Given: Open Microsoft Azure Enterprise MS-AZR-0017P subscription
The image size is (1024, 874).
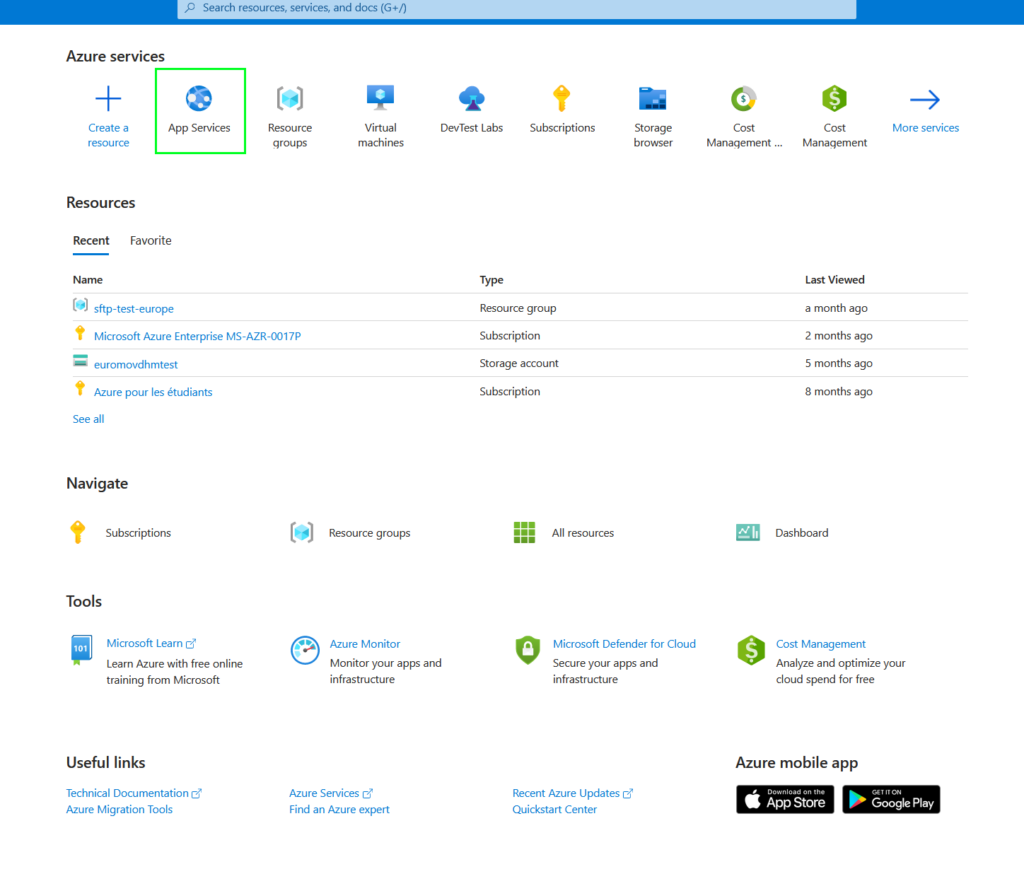Looking at the screenshot, I should (x=197, y=336).
